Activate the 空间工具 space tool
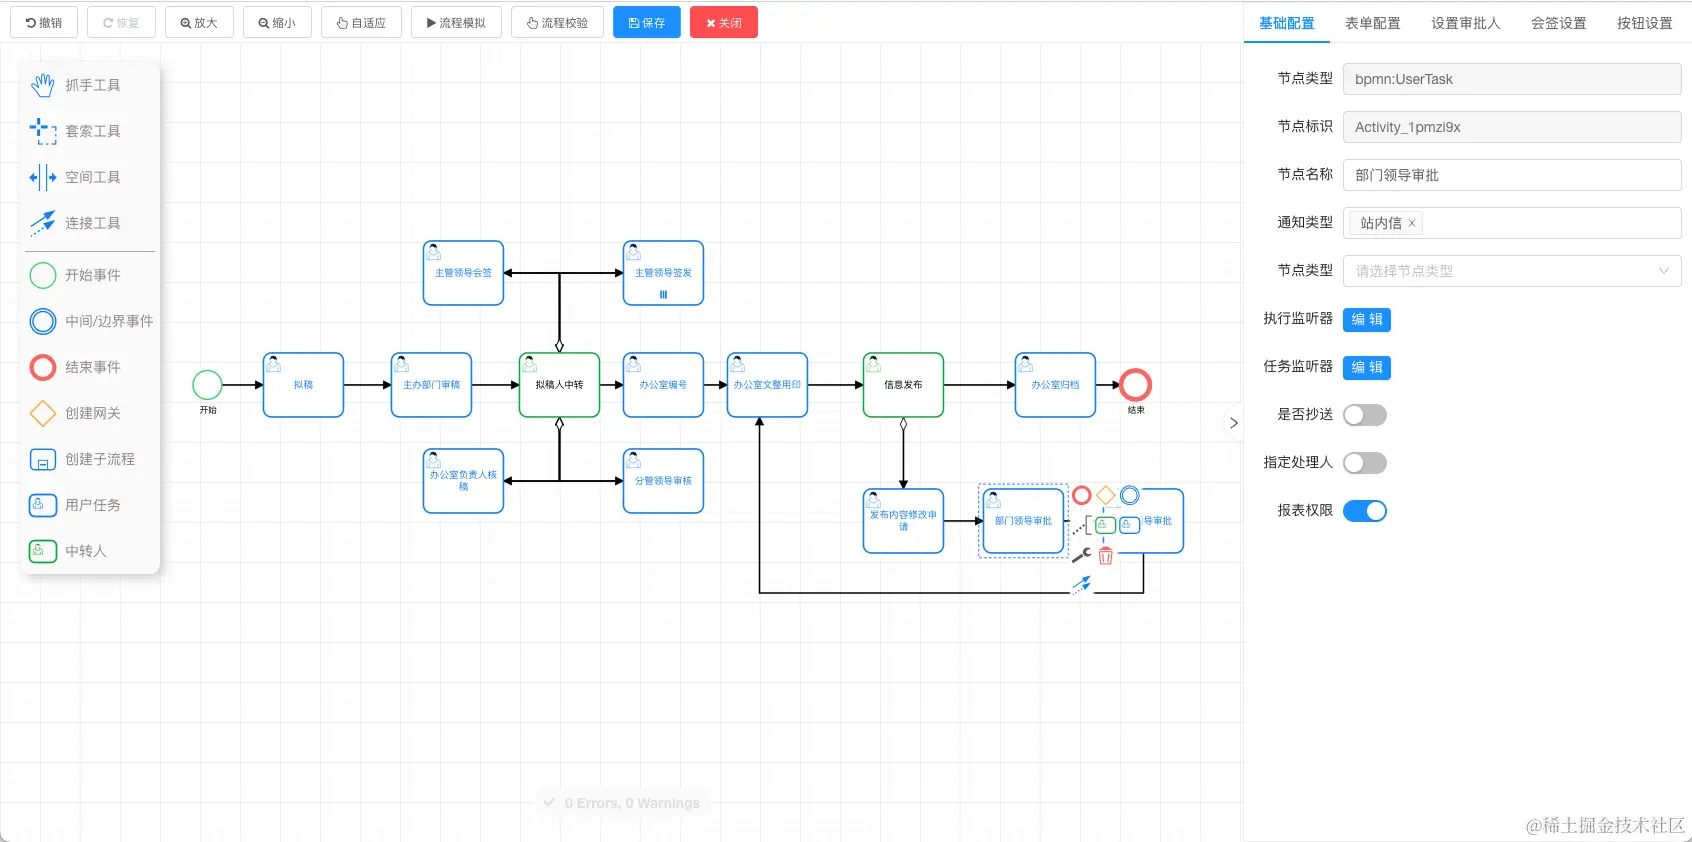The width and height of the screenshot is (1692, 842). (75, 177)
